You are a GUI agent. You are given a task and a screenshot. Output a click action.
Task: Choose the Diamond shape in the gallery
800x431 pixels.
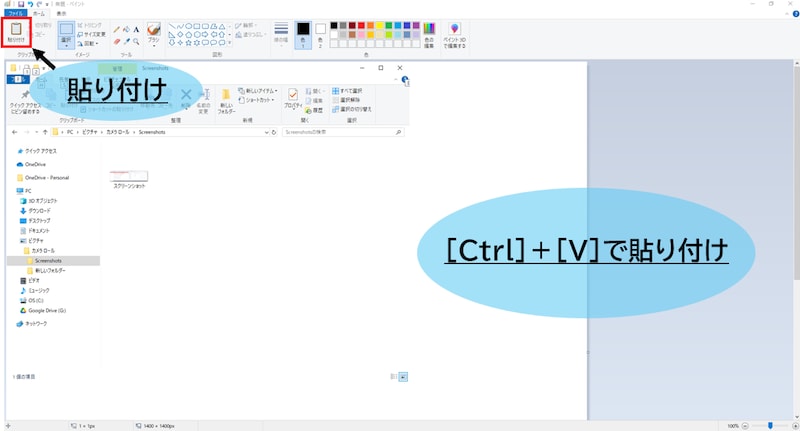[x=180, y=35]
